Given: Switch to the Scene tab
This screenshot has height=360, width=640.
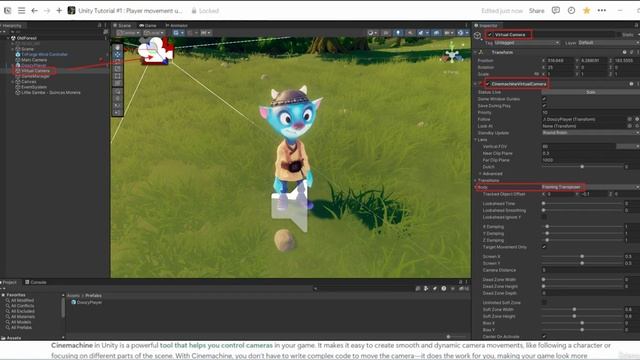Looking at the screenshot, I should [122, 25].
